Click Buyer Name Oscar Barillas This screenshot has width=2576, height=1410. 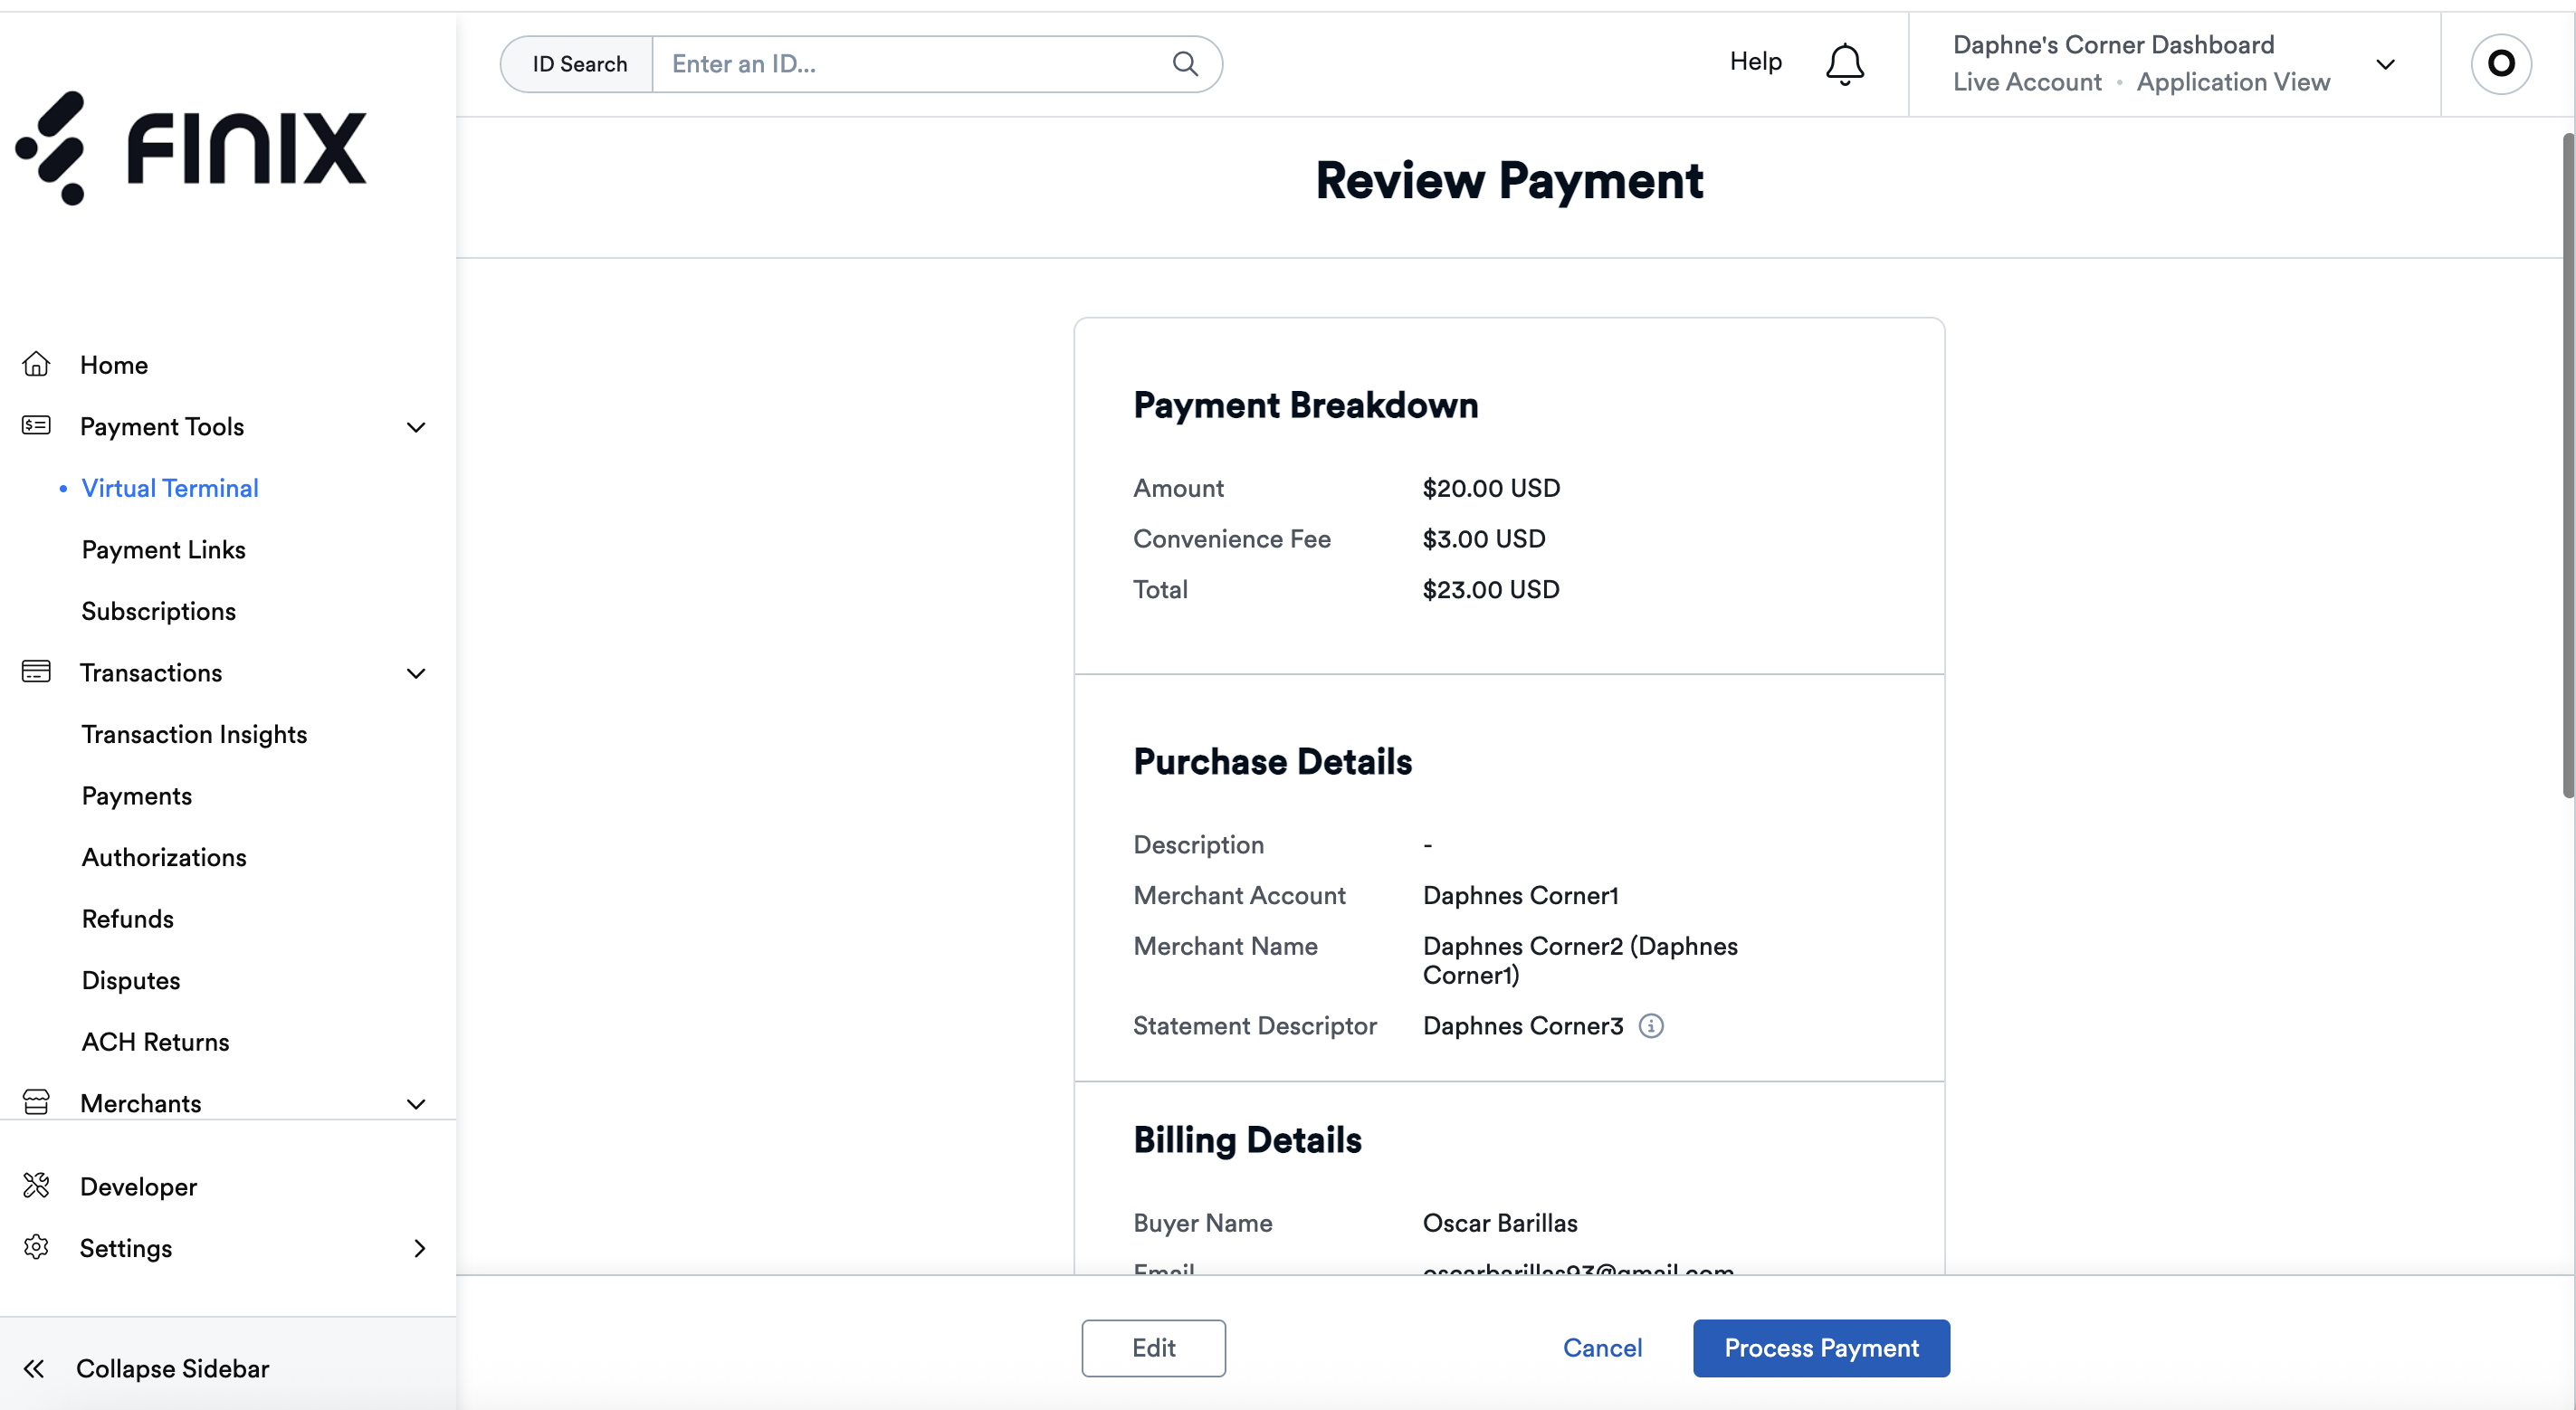pyautogui.click(x=1500, y=1223)
